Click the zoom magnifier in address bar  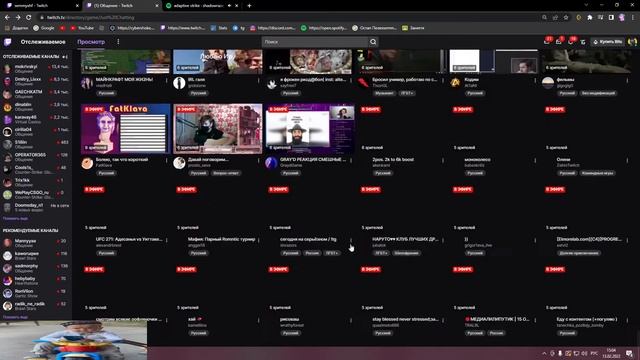pyautogui.click(x=544, y=18)
